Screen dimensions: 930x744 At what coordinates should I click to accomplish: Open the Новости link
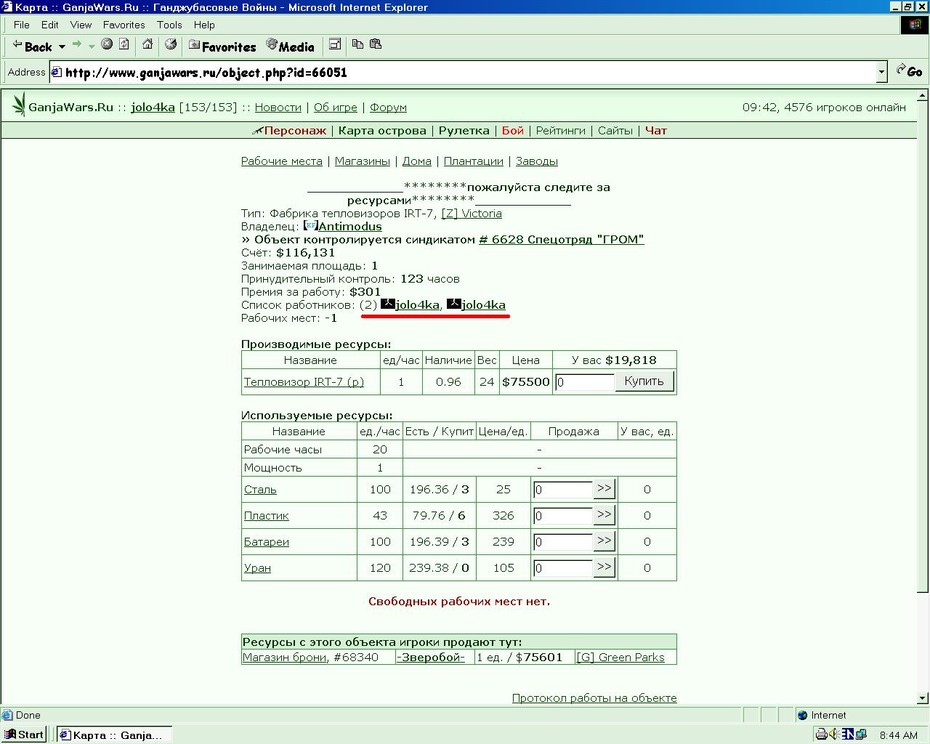278,107
